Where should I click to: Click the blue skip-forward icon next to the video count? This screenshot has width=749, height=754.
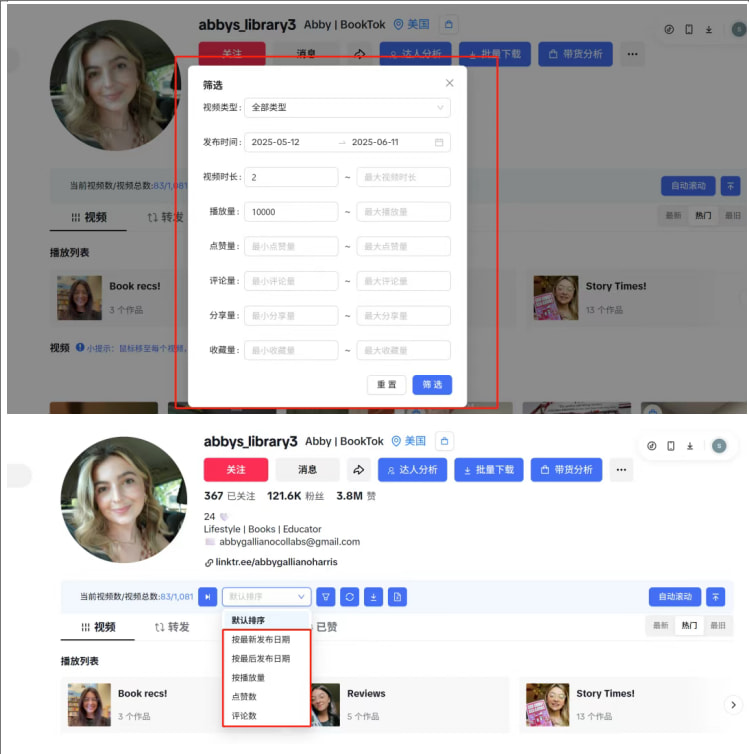[x=207, y=597]
